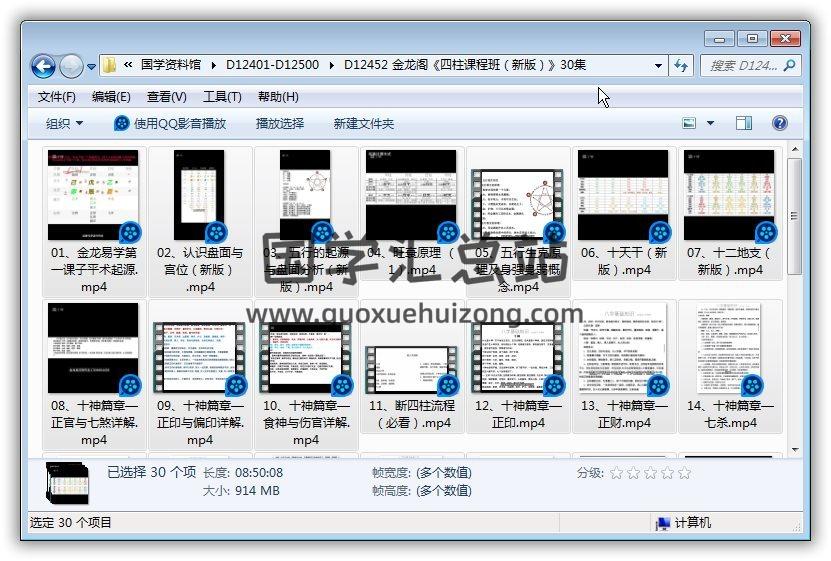
Task: Open the address bar history dropdown arrow
Action: pos(658,66)
